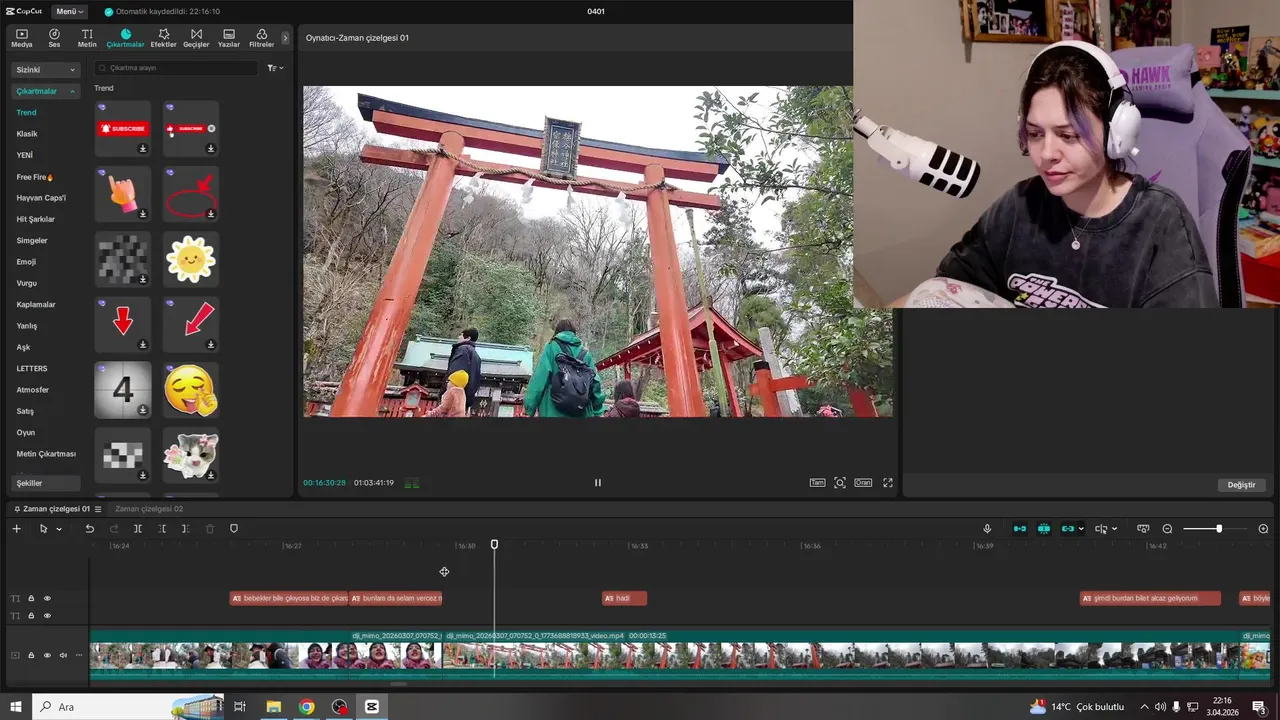Image resolution: width=1280 pixels, height=720 pixels.
Task: Zoom out the timeline
Action: coord(1167,529)
